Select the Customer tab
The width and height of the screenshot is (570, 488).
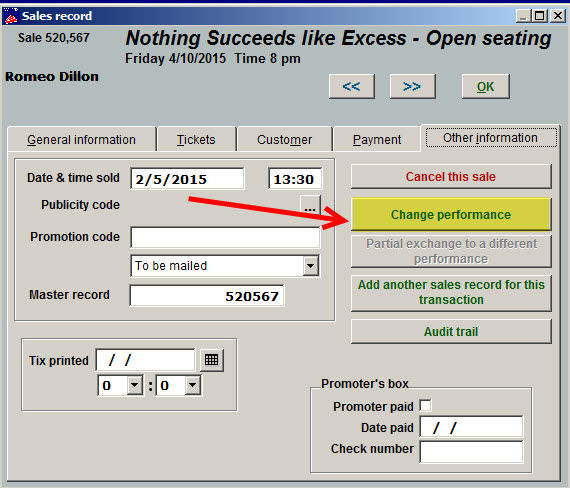[x=284, y=140]
